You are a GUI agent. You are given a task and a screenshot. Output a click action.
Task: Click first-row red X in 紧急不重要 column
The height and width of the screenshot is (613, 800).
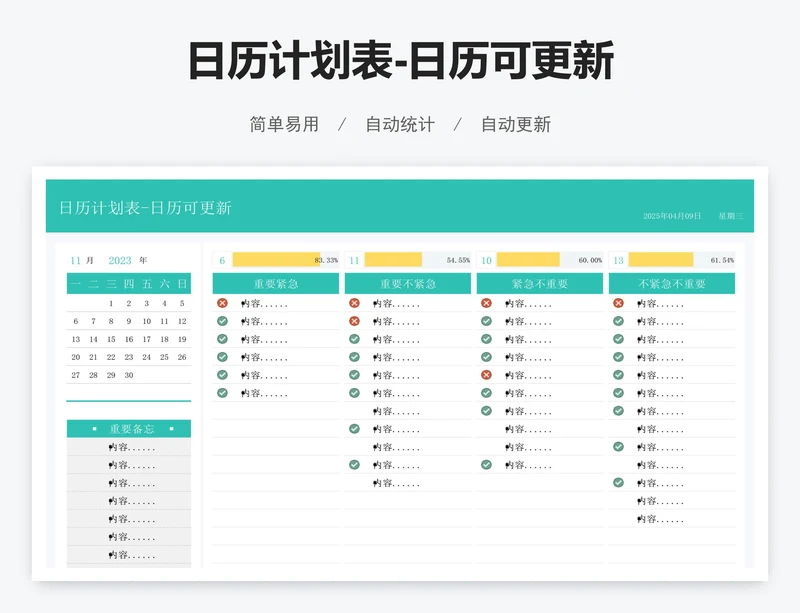pos(486,303)
